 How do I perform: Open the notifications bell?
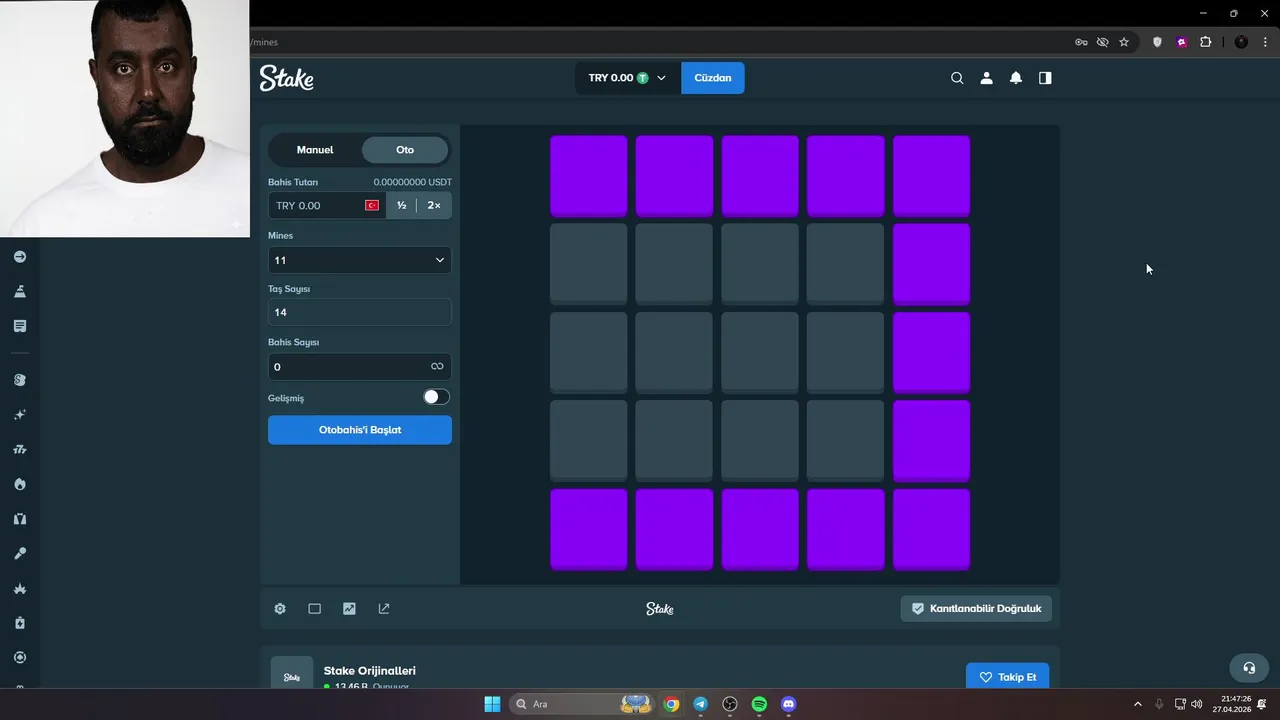tap(1016, 78)
